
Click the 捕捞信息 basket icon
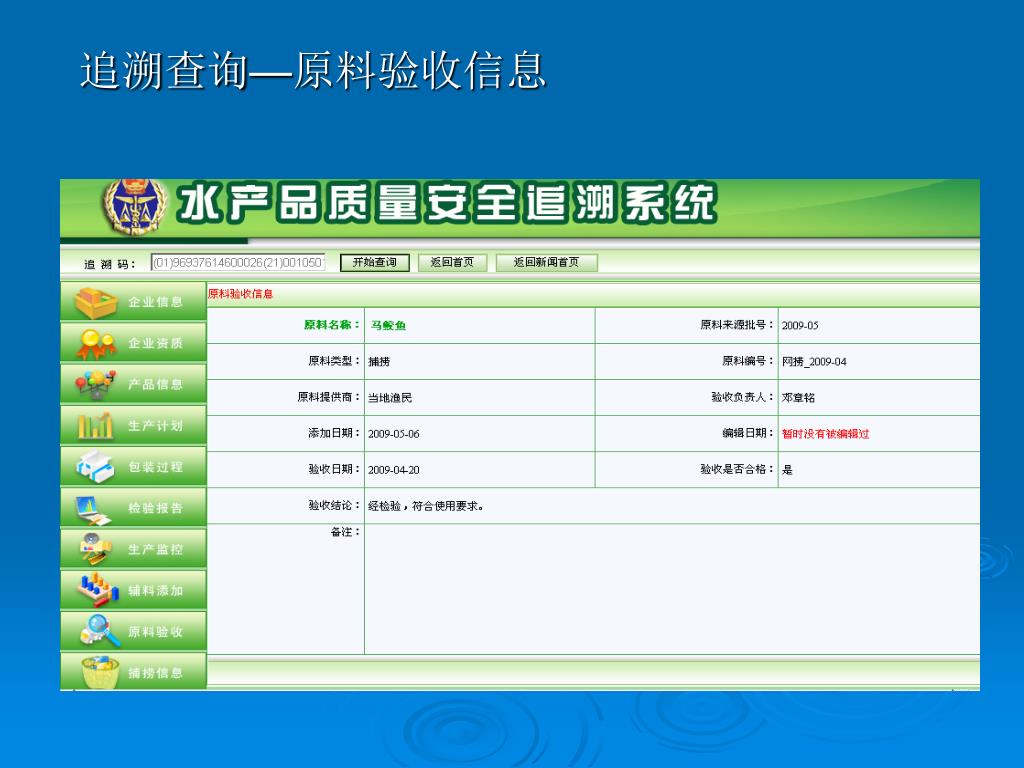click(101, 672)
